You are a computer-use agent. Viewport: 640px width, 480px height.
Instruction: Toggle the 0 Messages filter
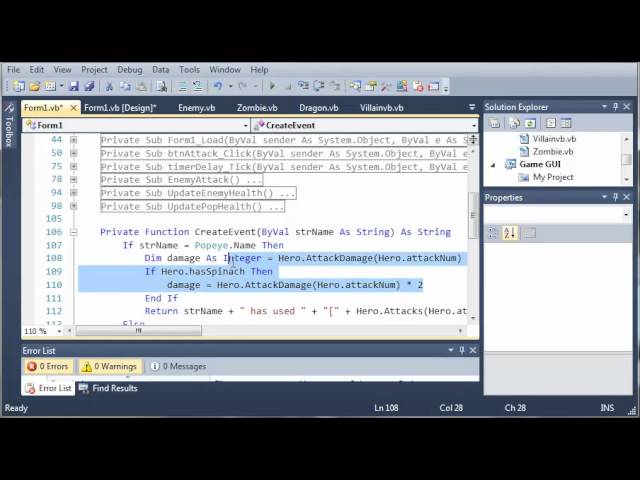178,367
